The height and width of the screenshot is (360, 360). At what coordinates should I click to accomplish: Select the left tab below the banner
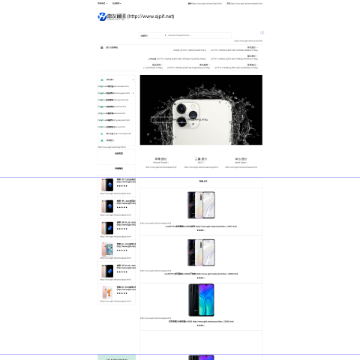[x=161, y=160]
